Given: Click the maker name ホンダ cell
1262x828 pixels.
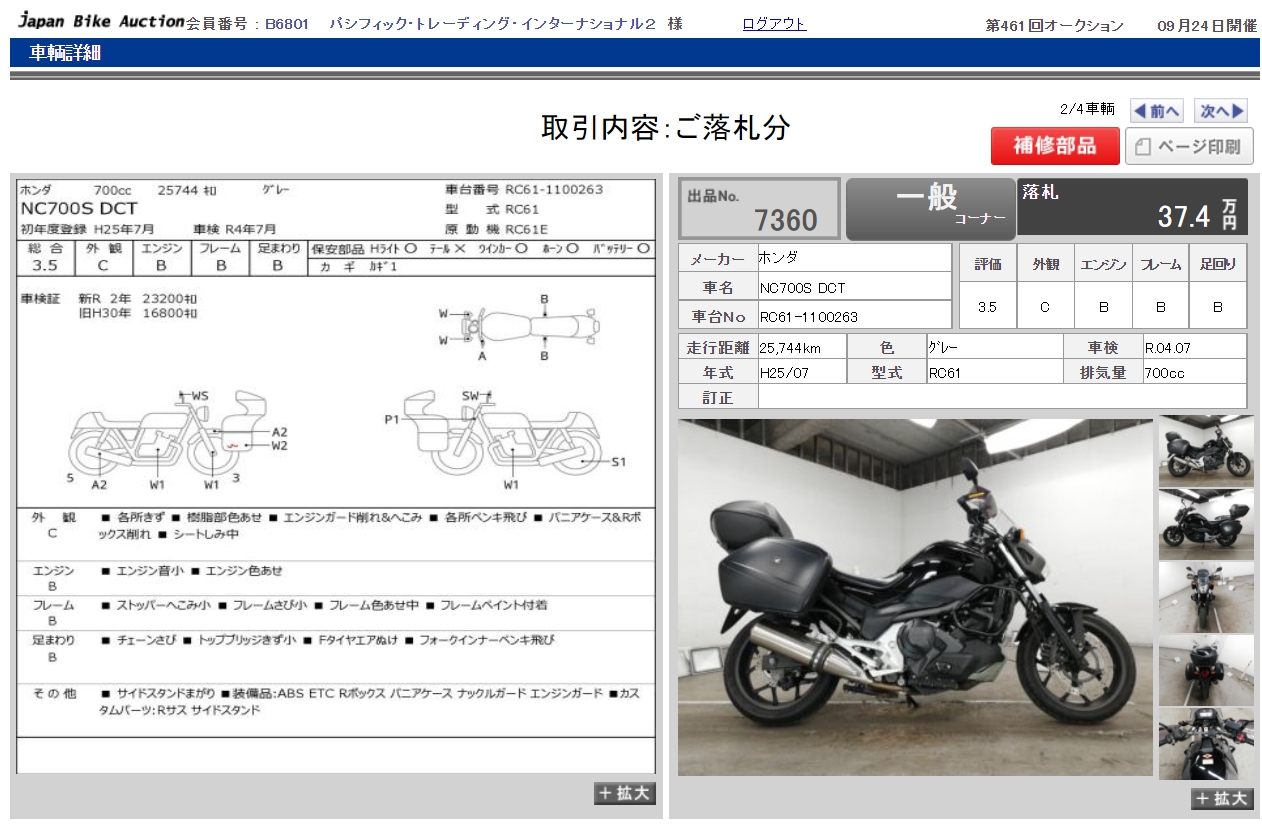Looking at the screenshot, I should [x=854, y=258].
